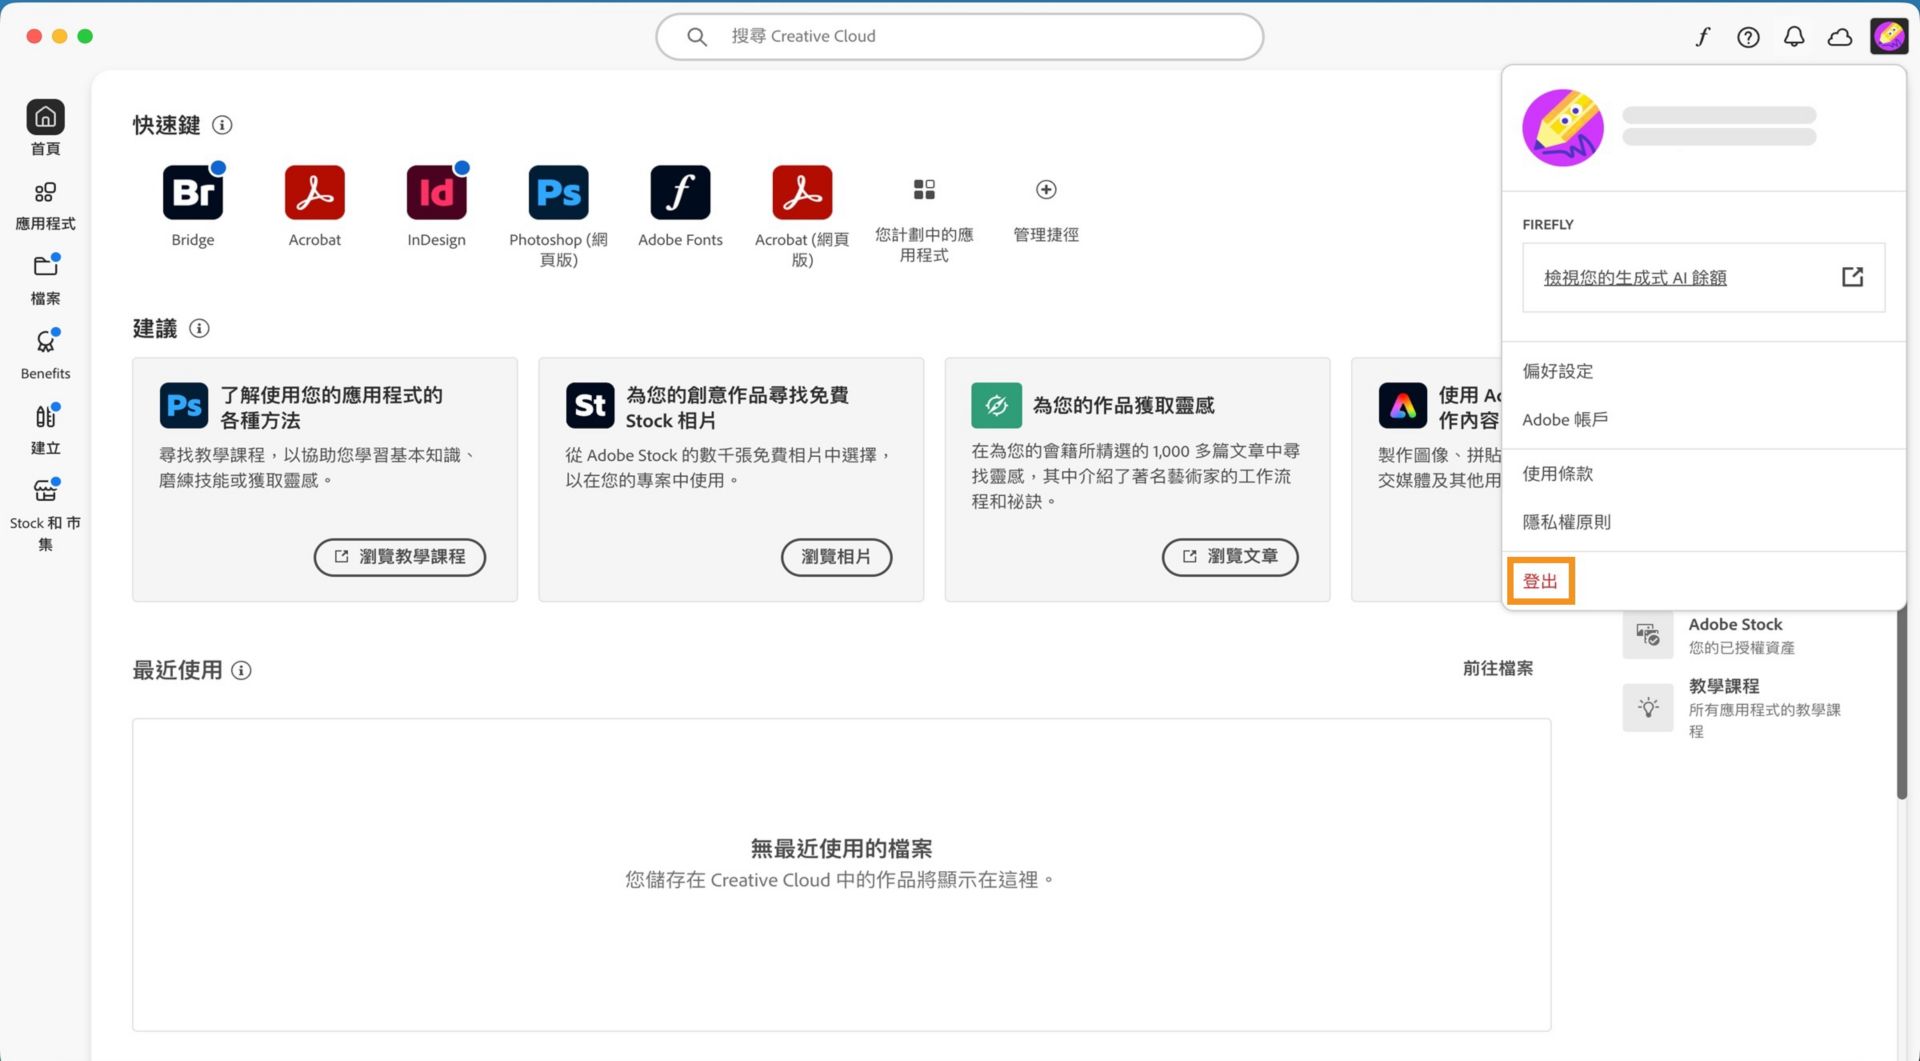Viewport: 1920px width, 1061px height.
Task: Open Acrobat 網頁版
Action: pos(801,192)
